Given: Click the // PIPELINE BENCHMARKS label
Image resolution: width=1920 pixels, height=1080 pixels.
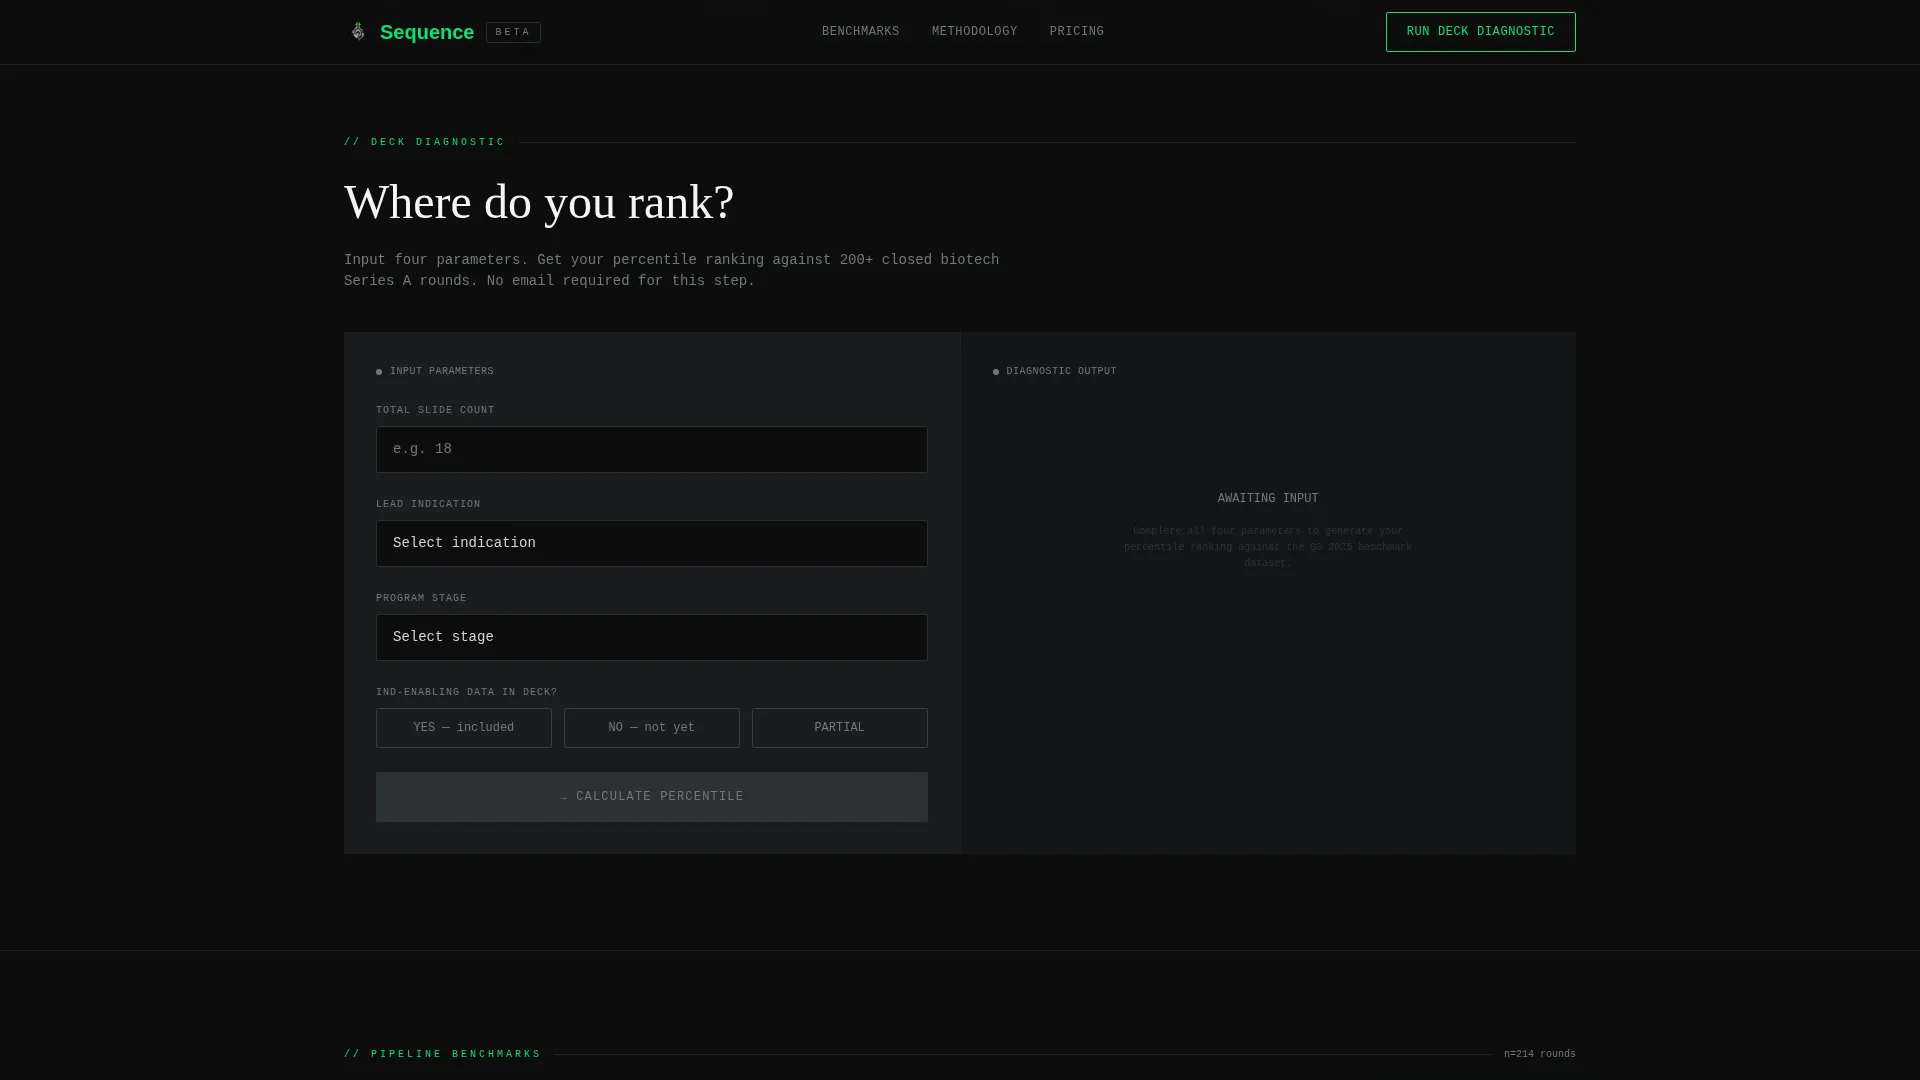Looking at the screenshot, I should [x=442, y=1054].
